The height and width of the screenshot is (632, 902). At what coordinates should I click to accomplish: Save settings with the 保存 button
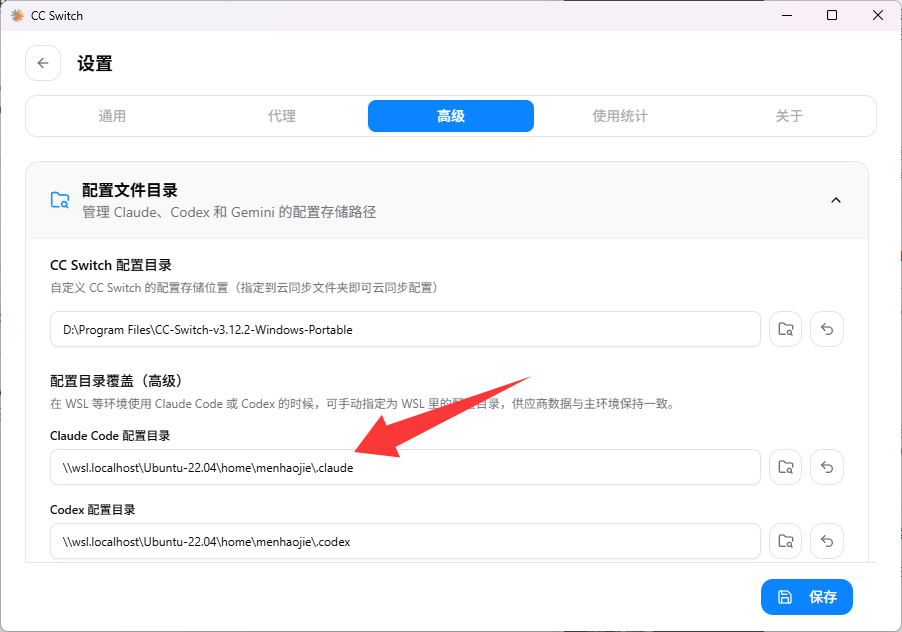point(807,597)
